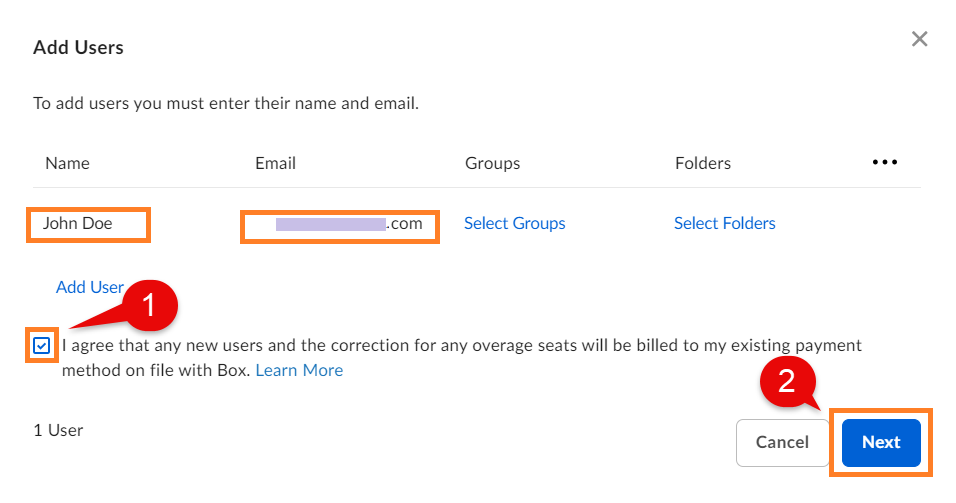The width and height of the screenshot is (956, 503).
Task: Click the email address input field
Action: pos(339,225)
